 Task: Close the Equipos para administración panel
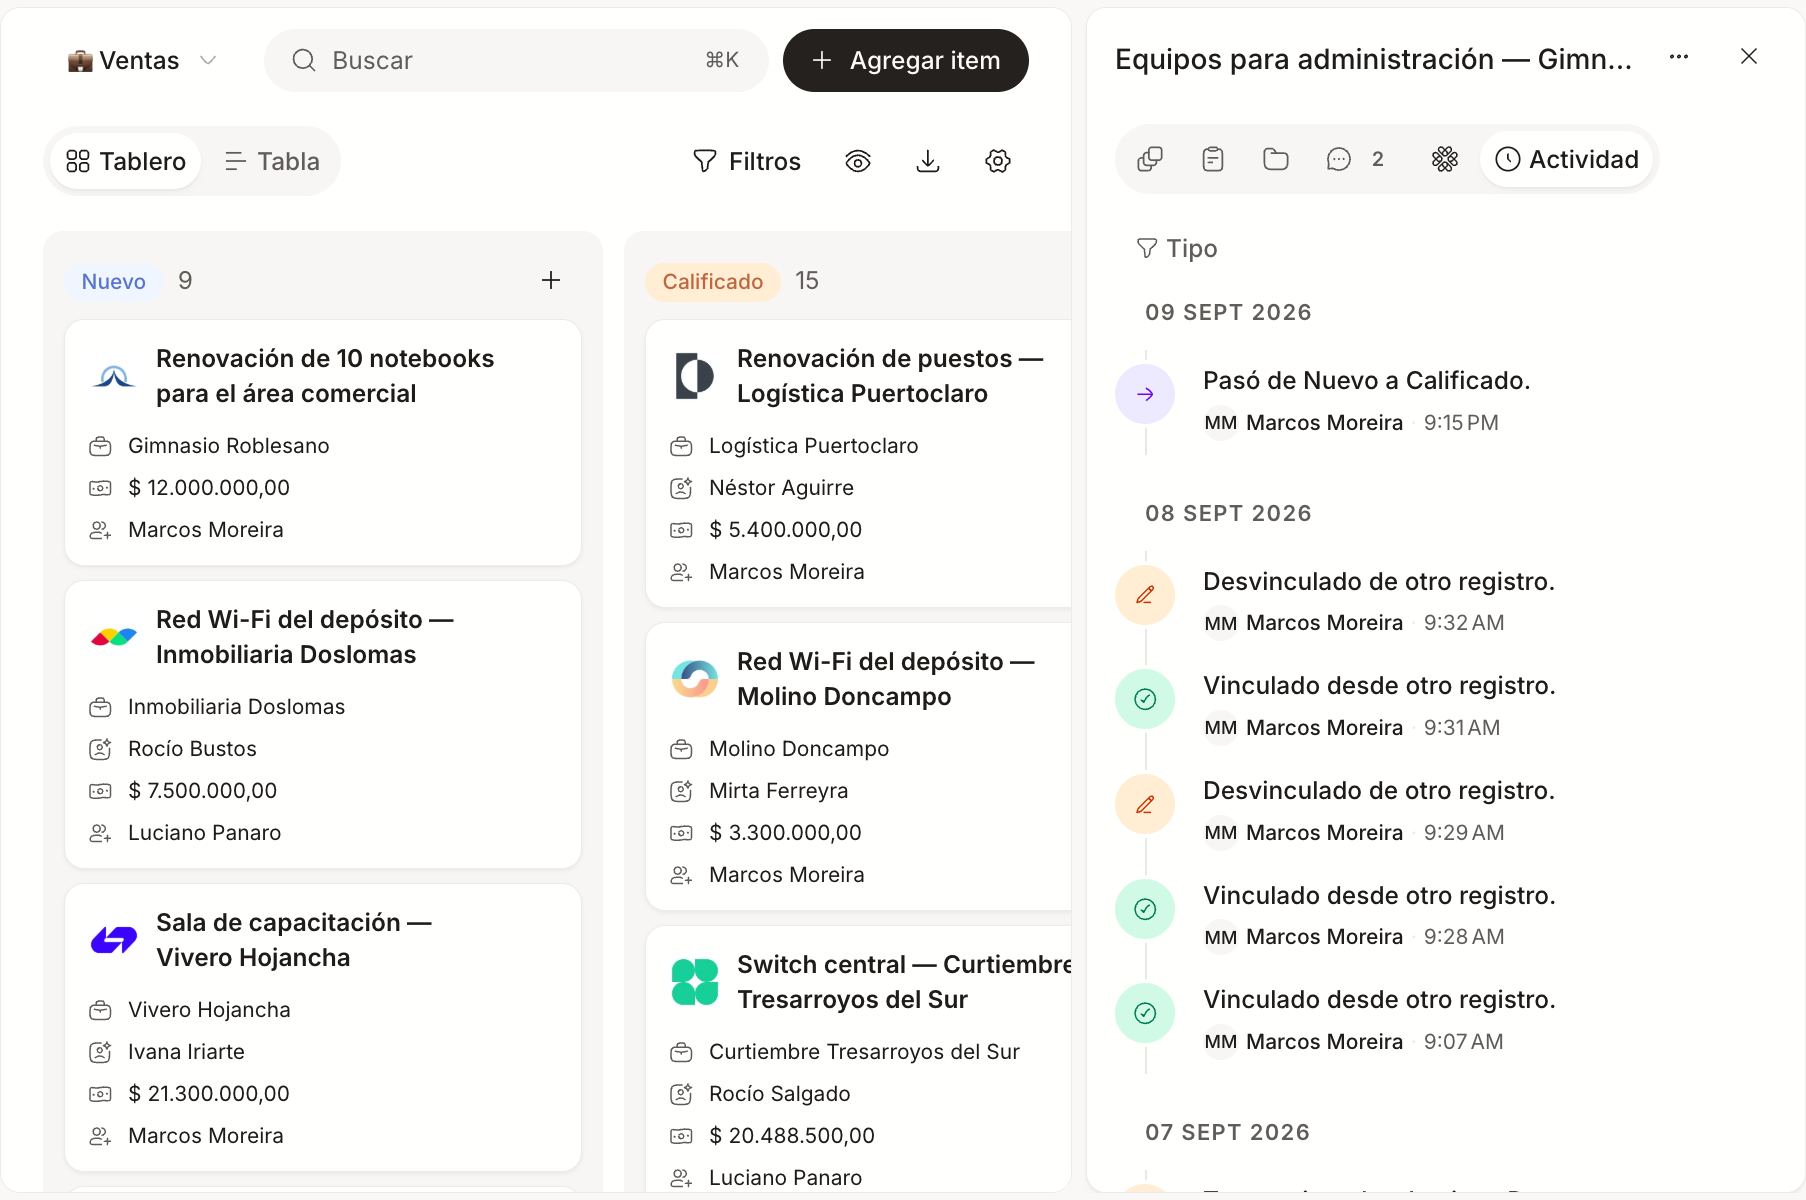coord(1749,57)
